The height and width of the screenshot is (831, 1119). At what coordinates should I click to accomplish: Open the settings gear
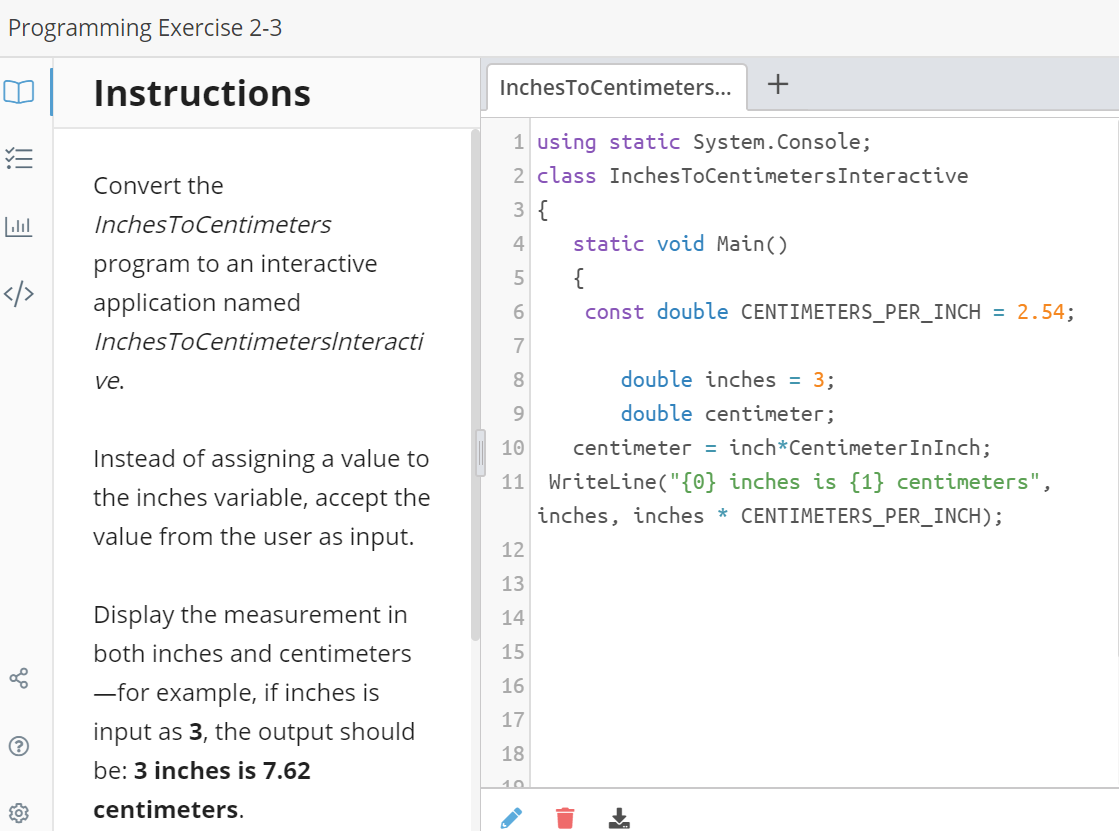[20, 812]
